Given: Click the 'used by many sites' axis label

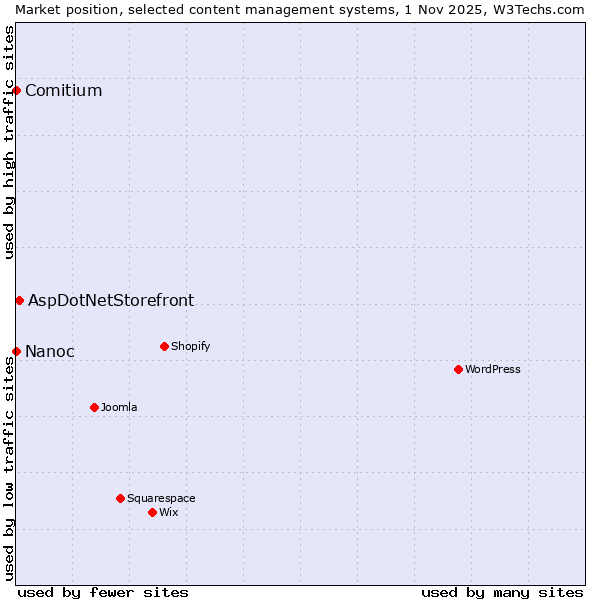Looking at the screenshot, I should tap(502, 592).
